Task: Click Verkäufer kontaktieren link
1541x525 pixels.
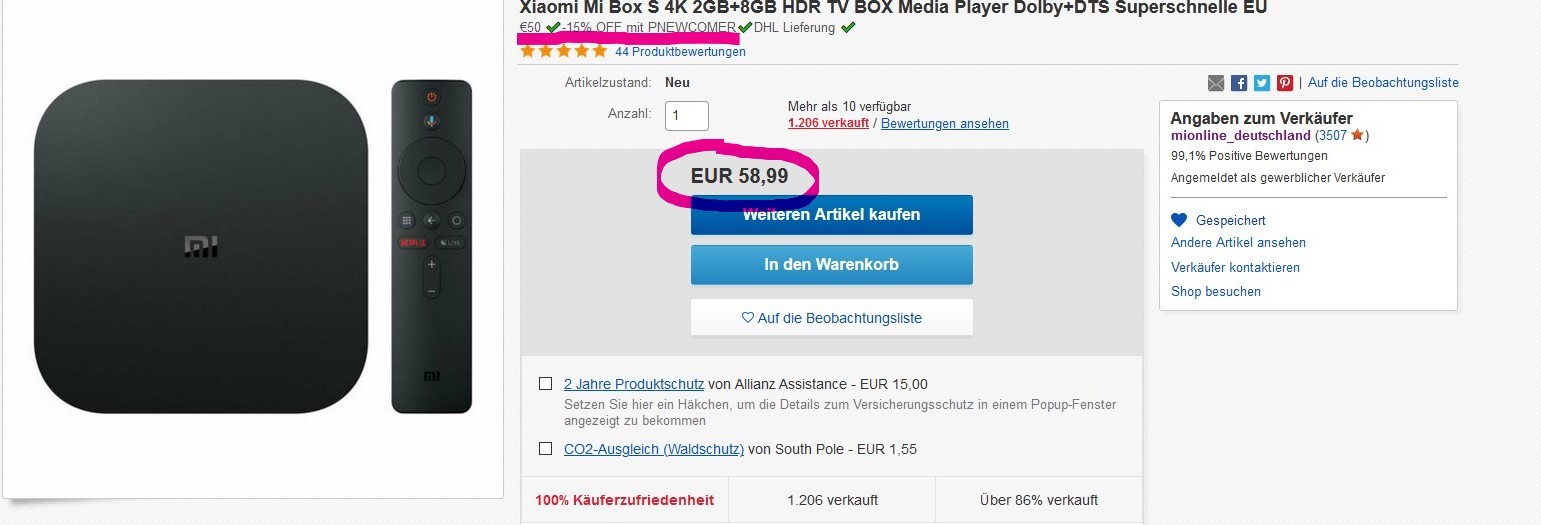Action: click(1235, 267)
